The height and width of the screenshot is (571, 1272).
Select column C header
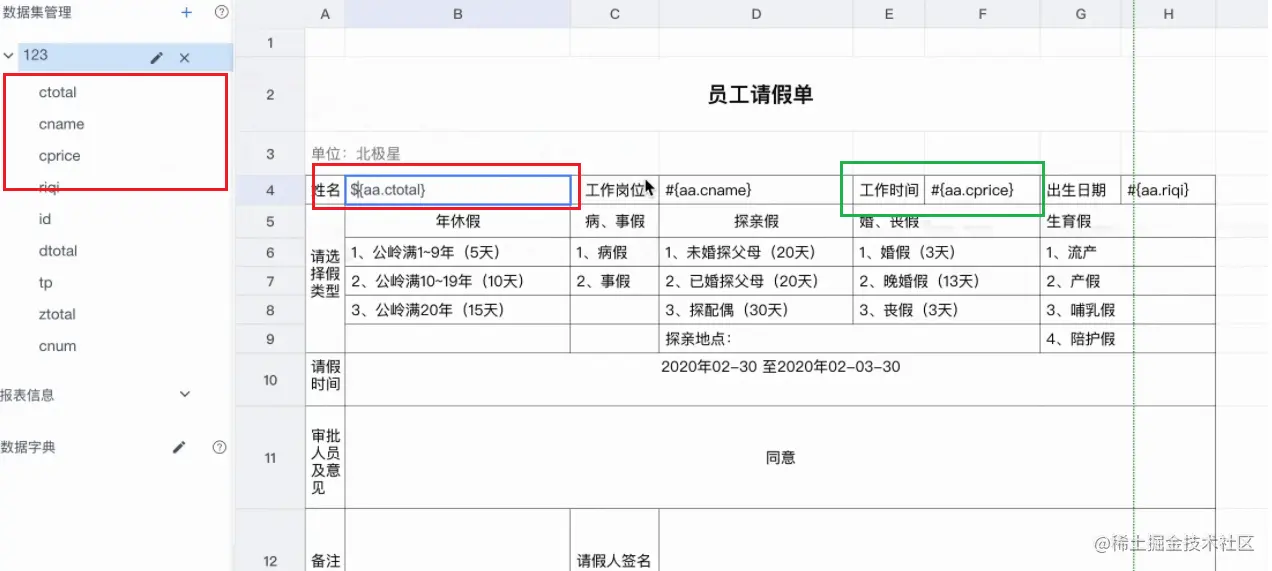click(615, 14)
